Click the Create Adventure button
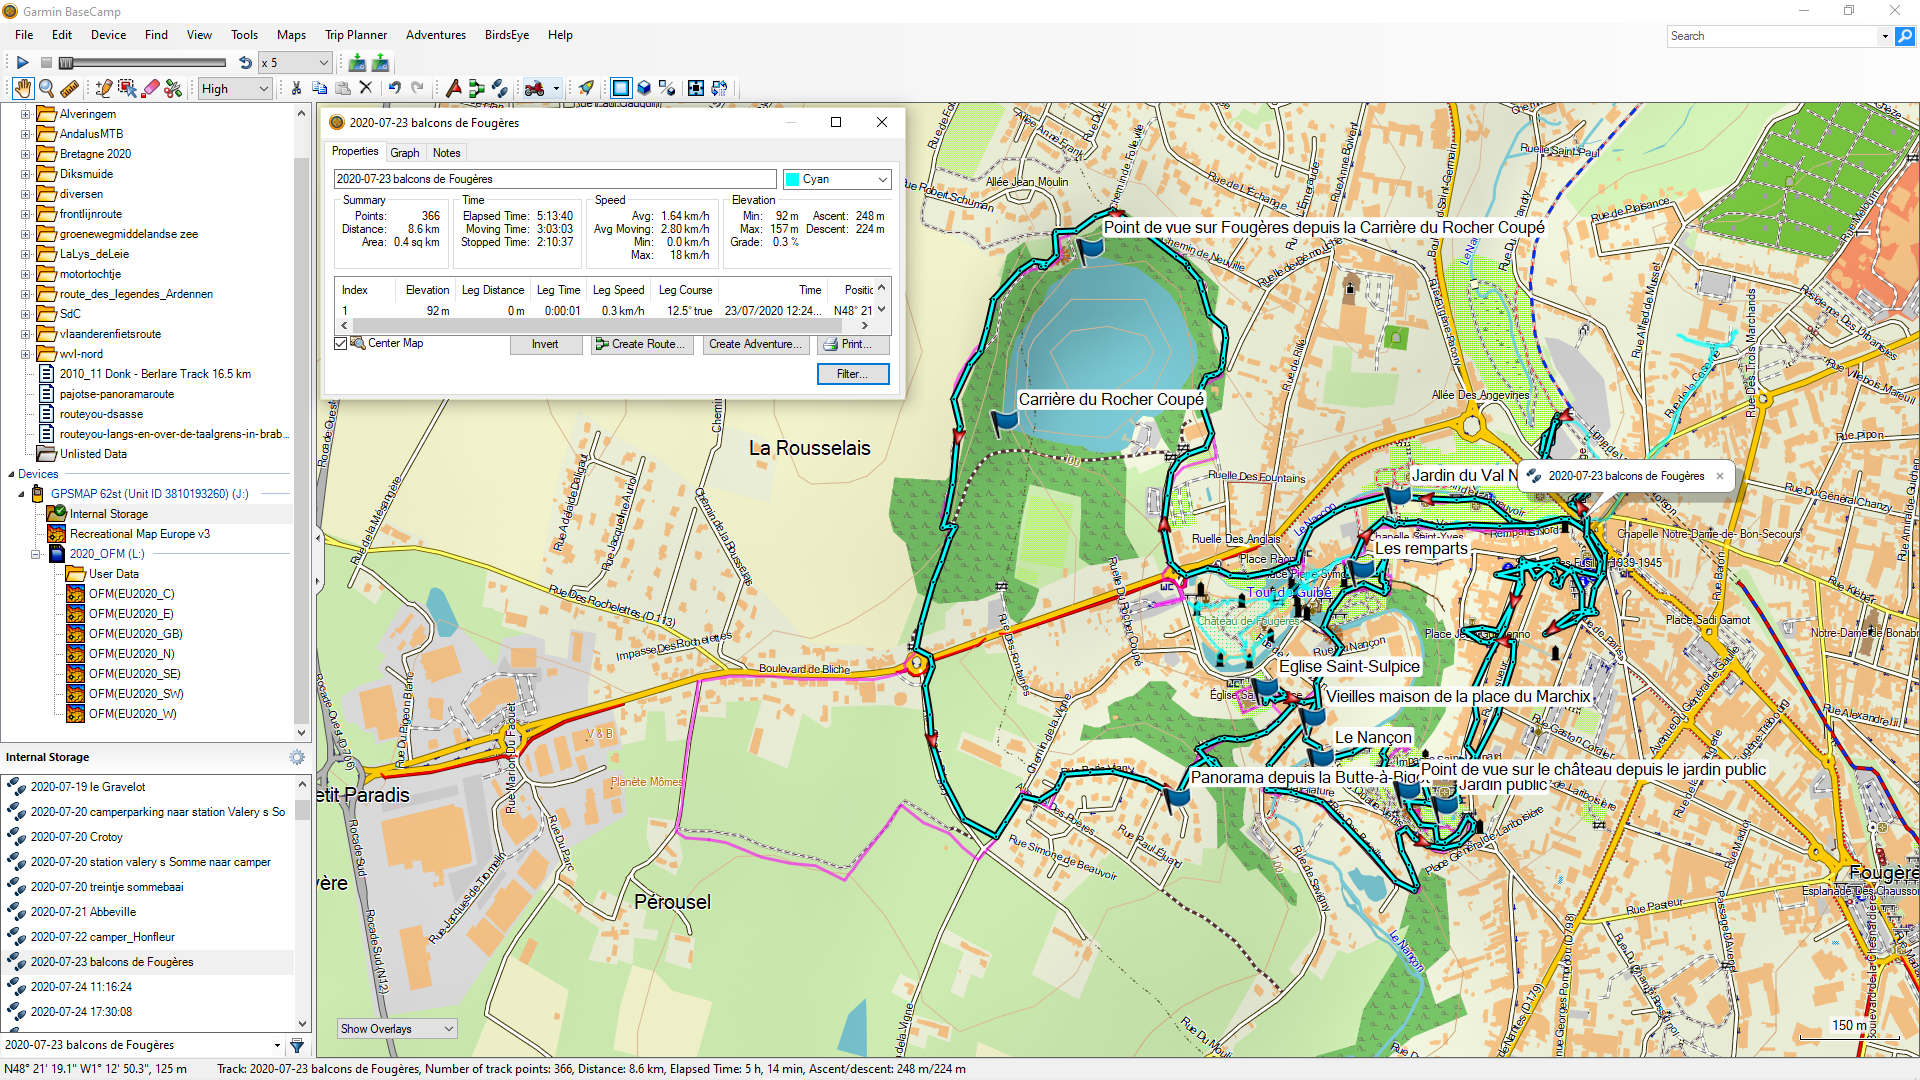 tap(756, 344)
